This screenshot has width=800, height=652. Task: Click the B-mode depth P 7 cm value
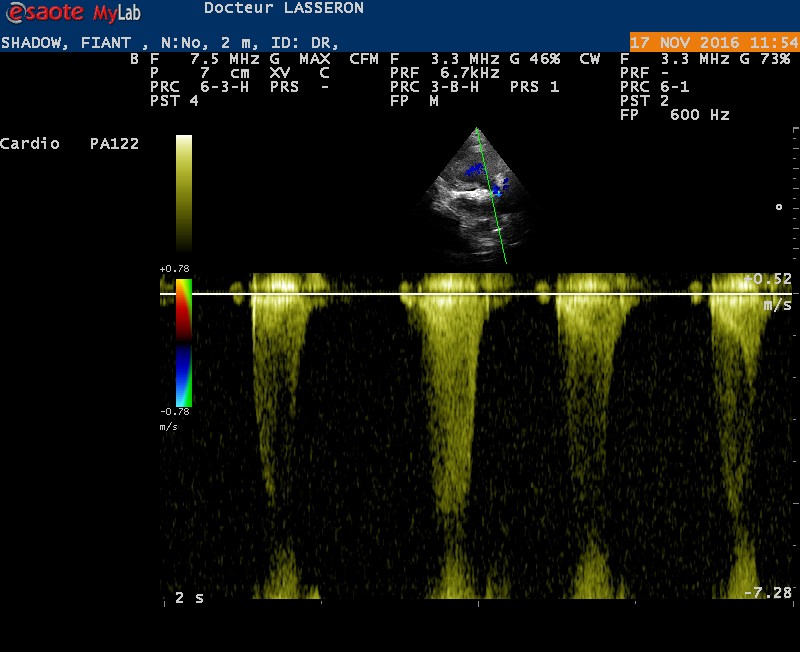(x=200, y=73)
